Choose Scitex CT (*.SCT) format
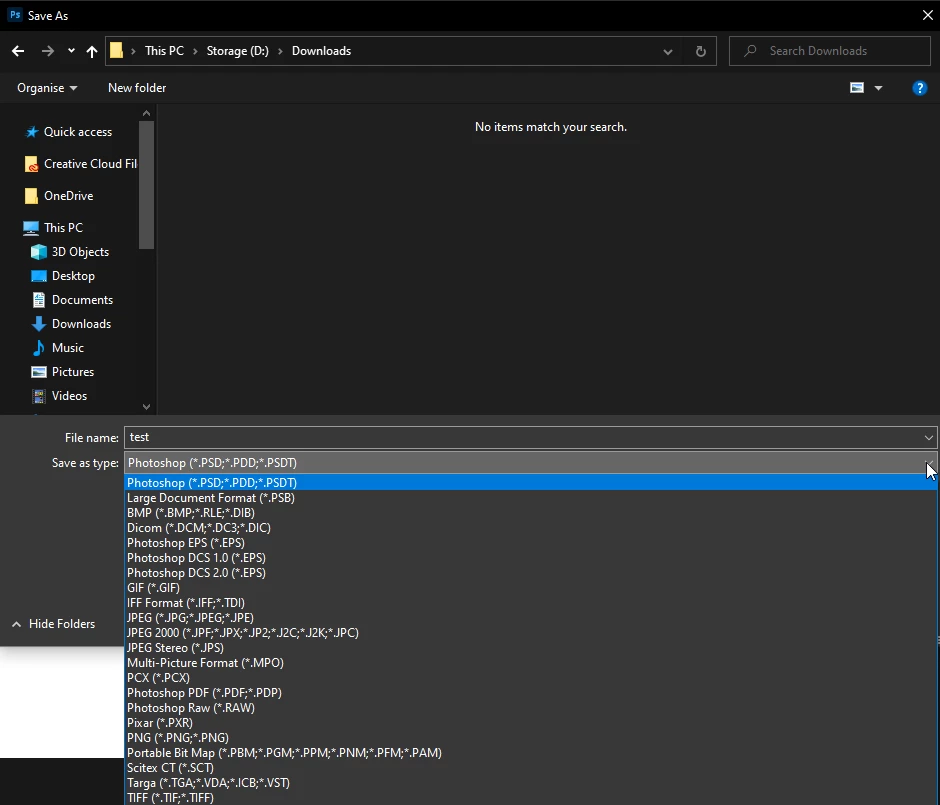The height and width of the screenshot is (805, 940). (x=530, y=767)
